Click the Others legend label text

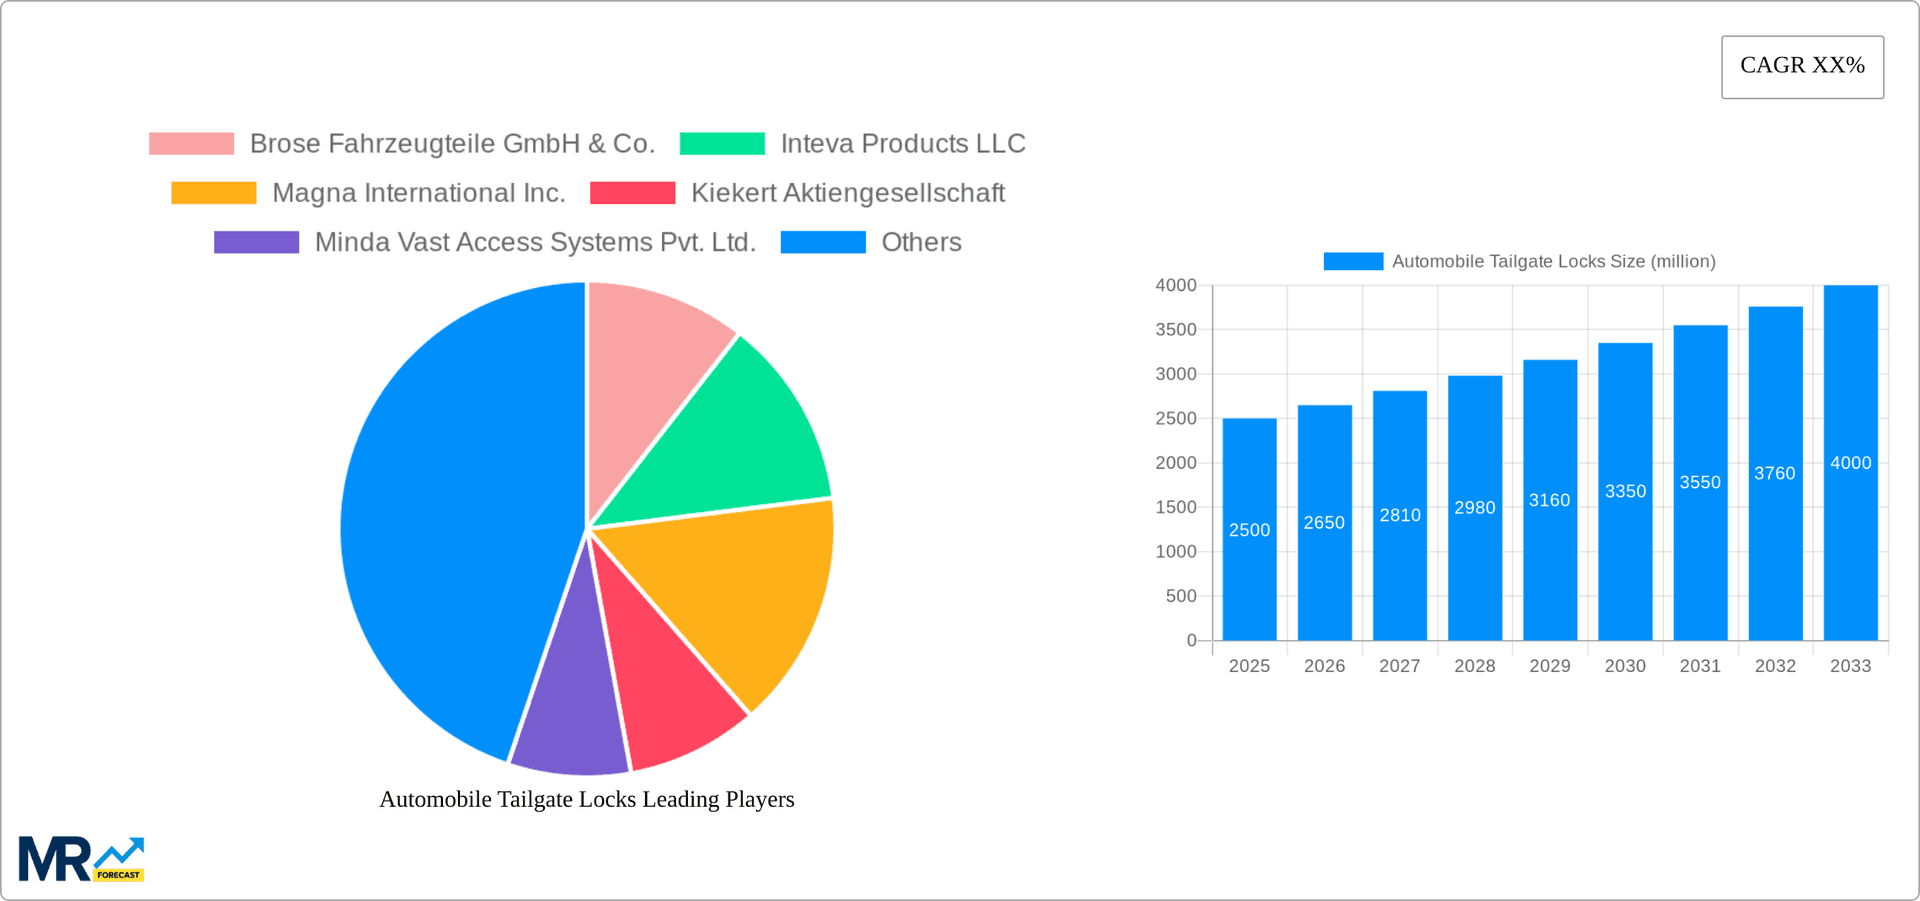point(920,241)
